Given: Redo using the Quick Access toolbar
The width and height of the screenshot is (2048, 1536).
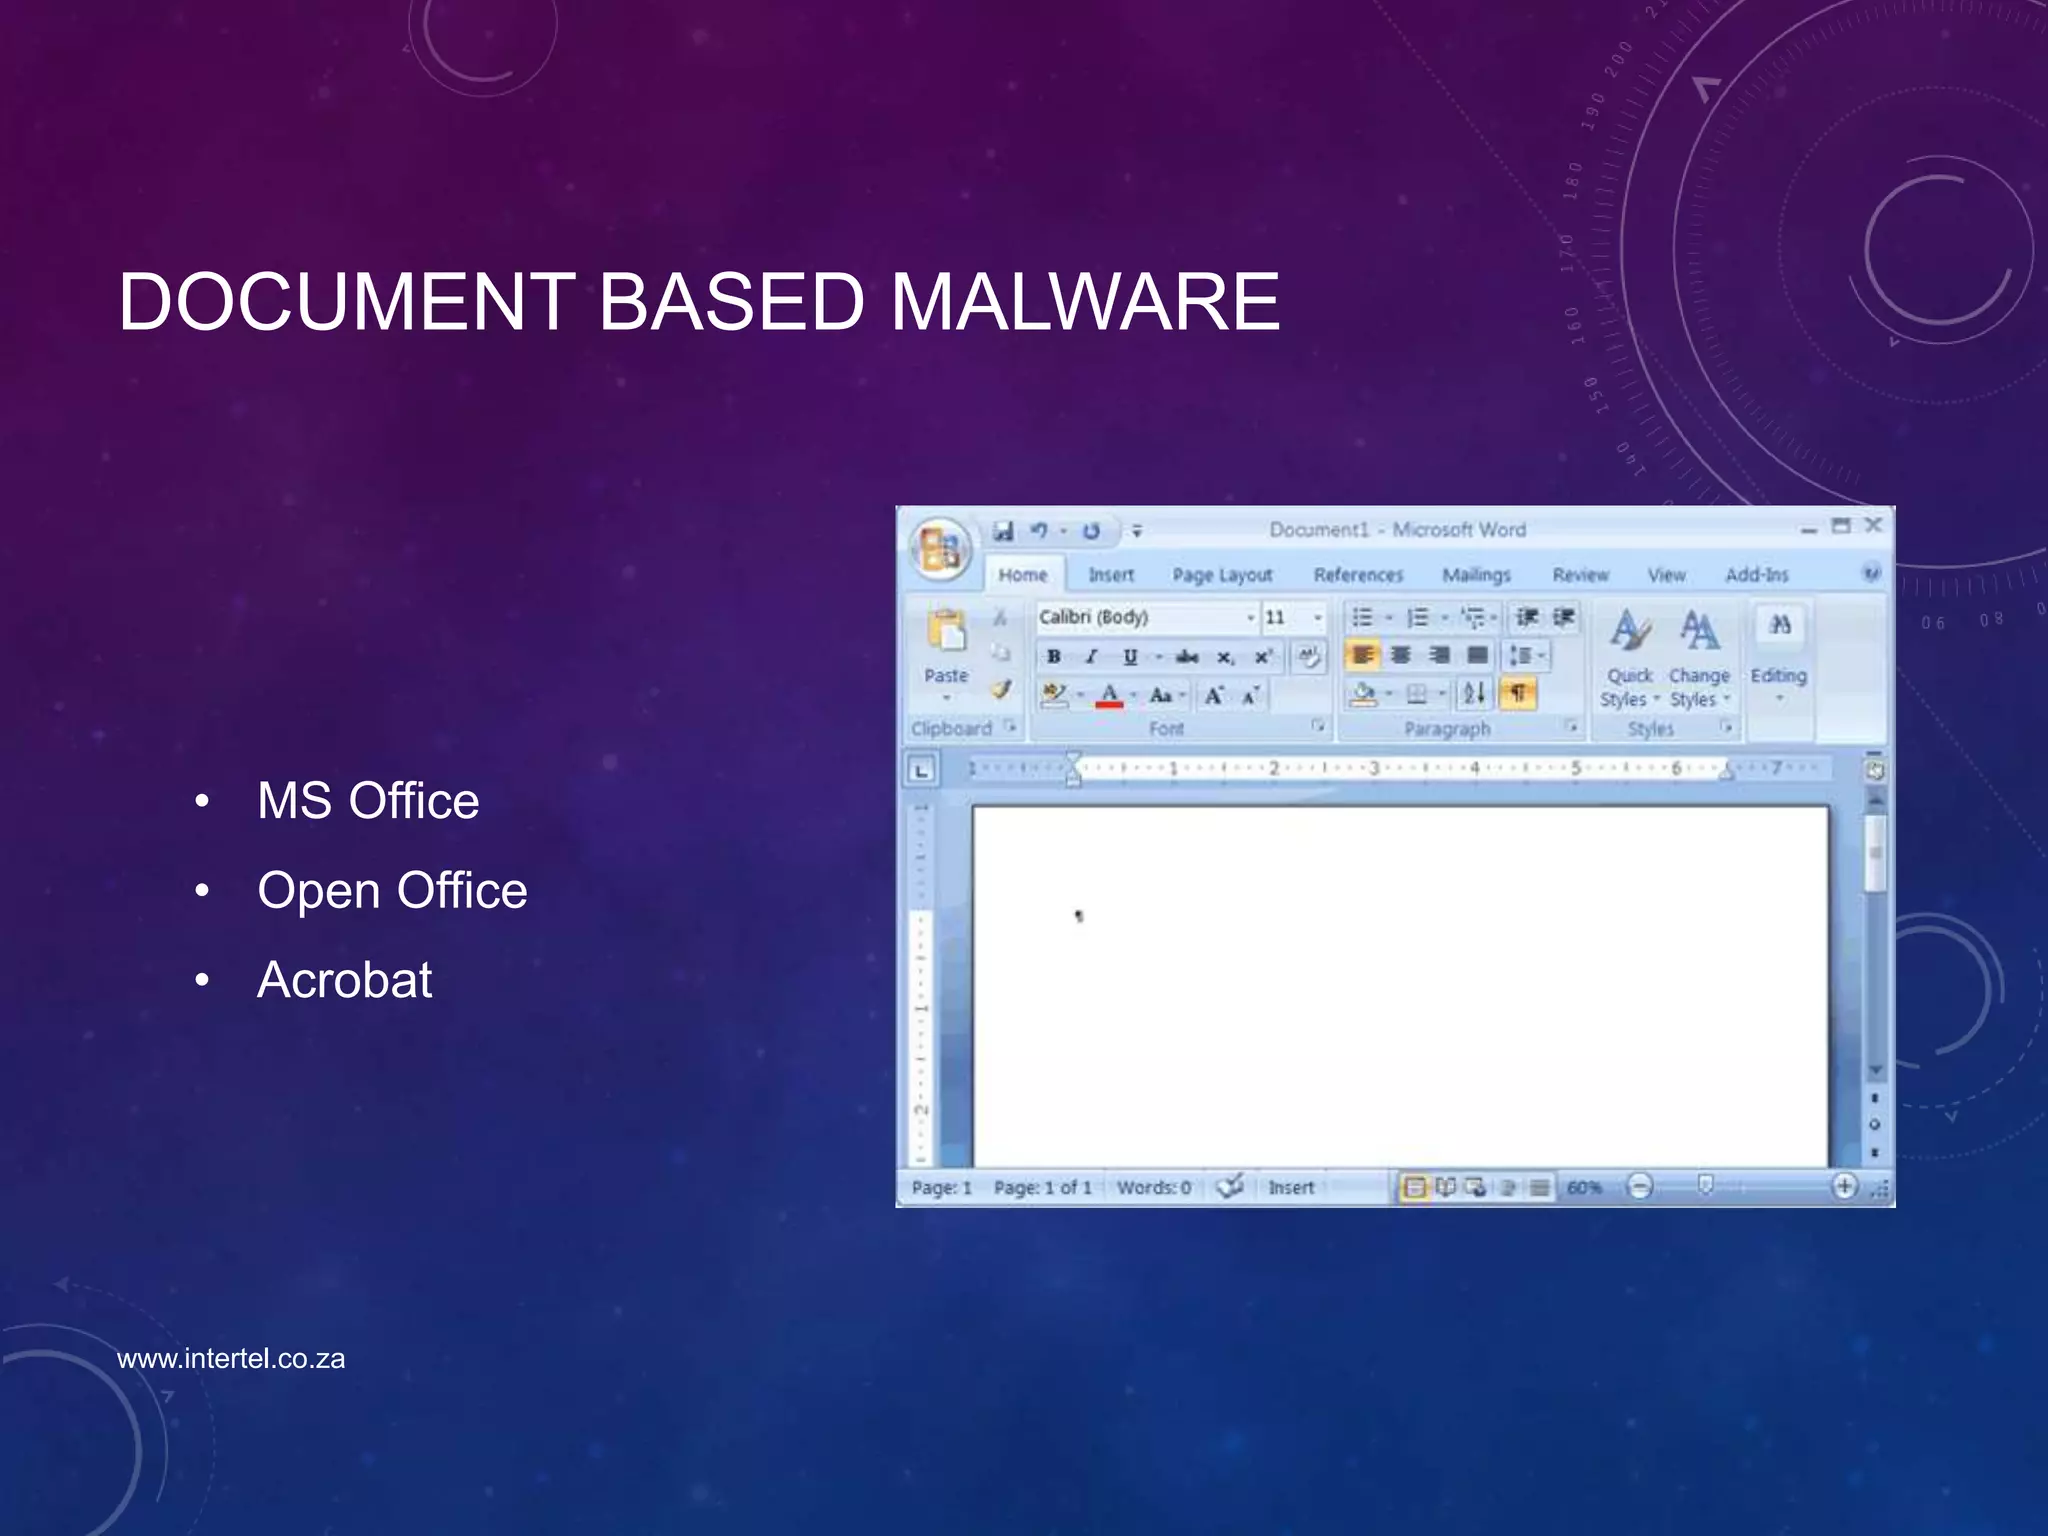Looking at the screenshot, I should [x=1091, y=531].
